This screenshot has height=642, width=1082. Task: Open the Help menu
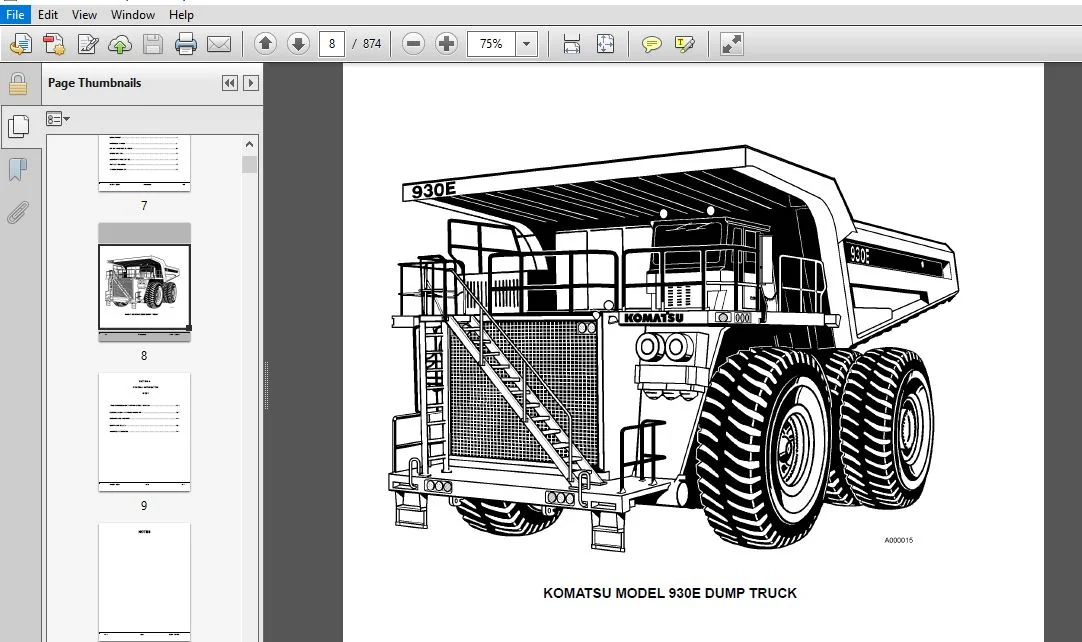click(x=181, y=14)
